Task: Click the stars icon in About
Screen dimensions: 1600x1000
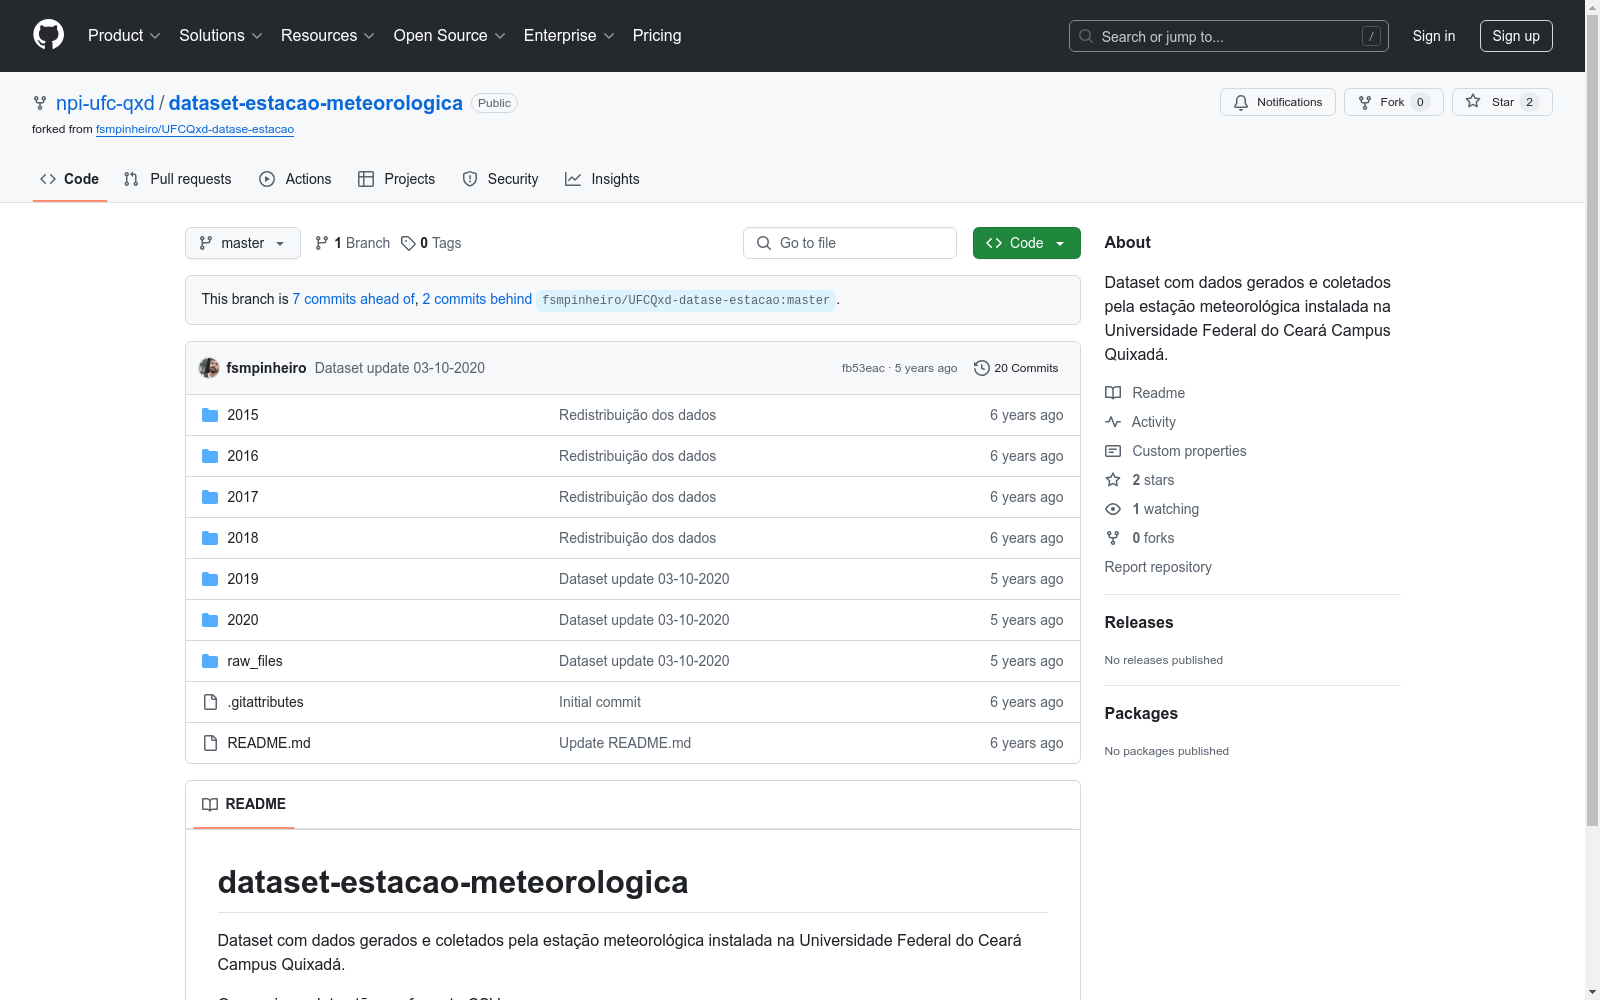Action: pyautogui.click(x=1113, y=480)
